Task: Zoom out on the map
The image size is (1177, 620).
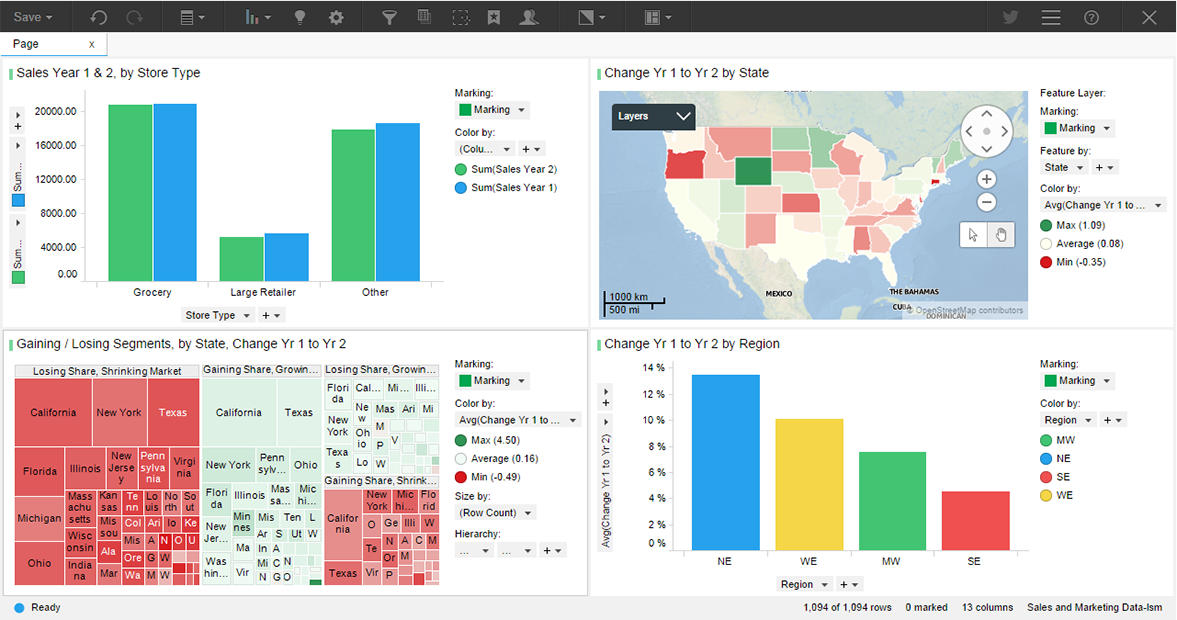Action: click(x=986, y=202)
